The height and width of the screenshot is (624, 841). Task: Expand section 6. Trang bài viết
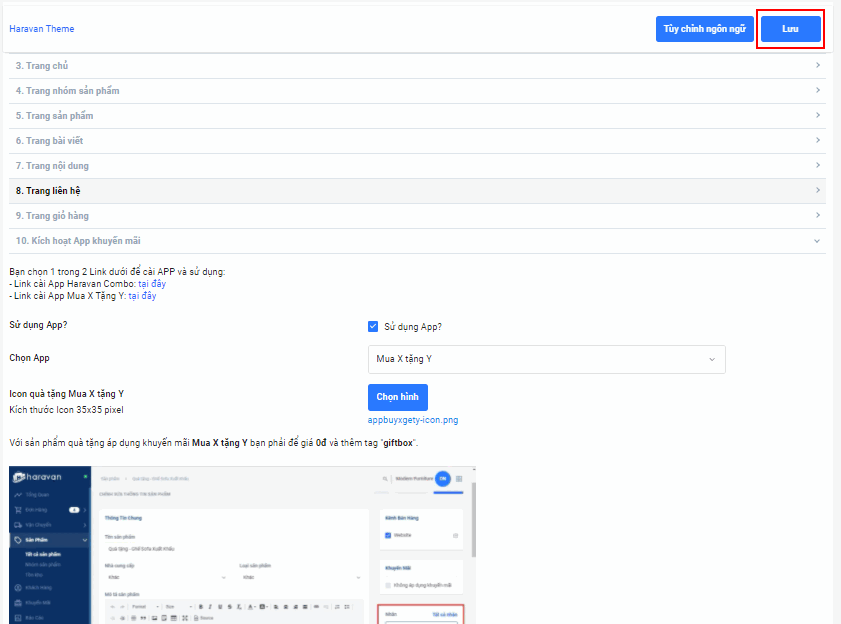coord(417,141)
